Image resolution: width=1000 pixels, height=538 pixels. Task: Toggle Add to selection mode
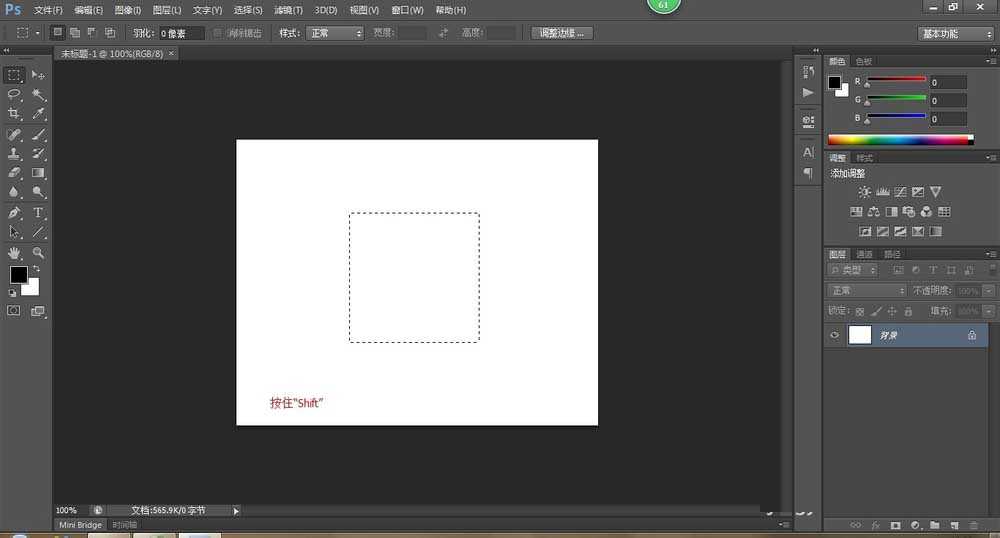point(75,33)
